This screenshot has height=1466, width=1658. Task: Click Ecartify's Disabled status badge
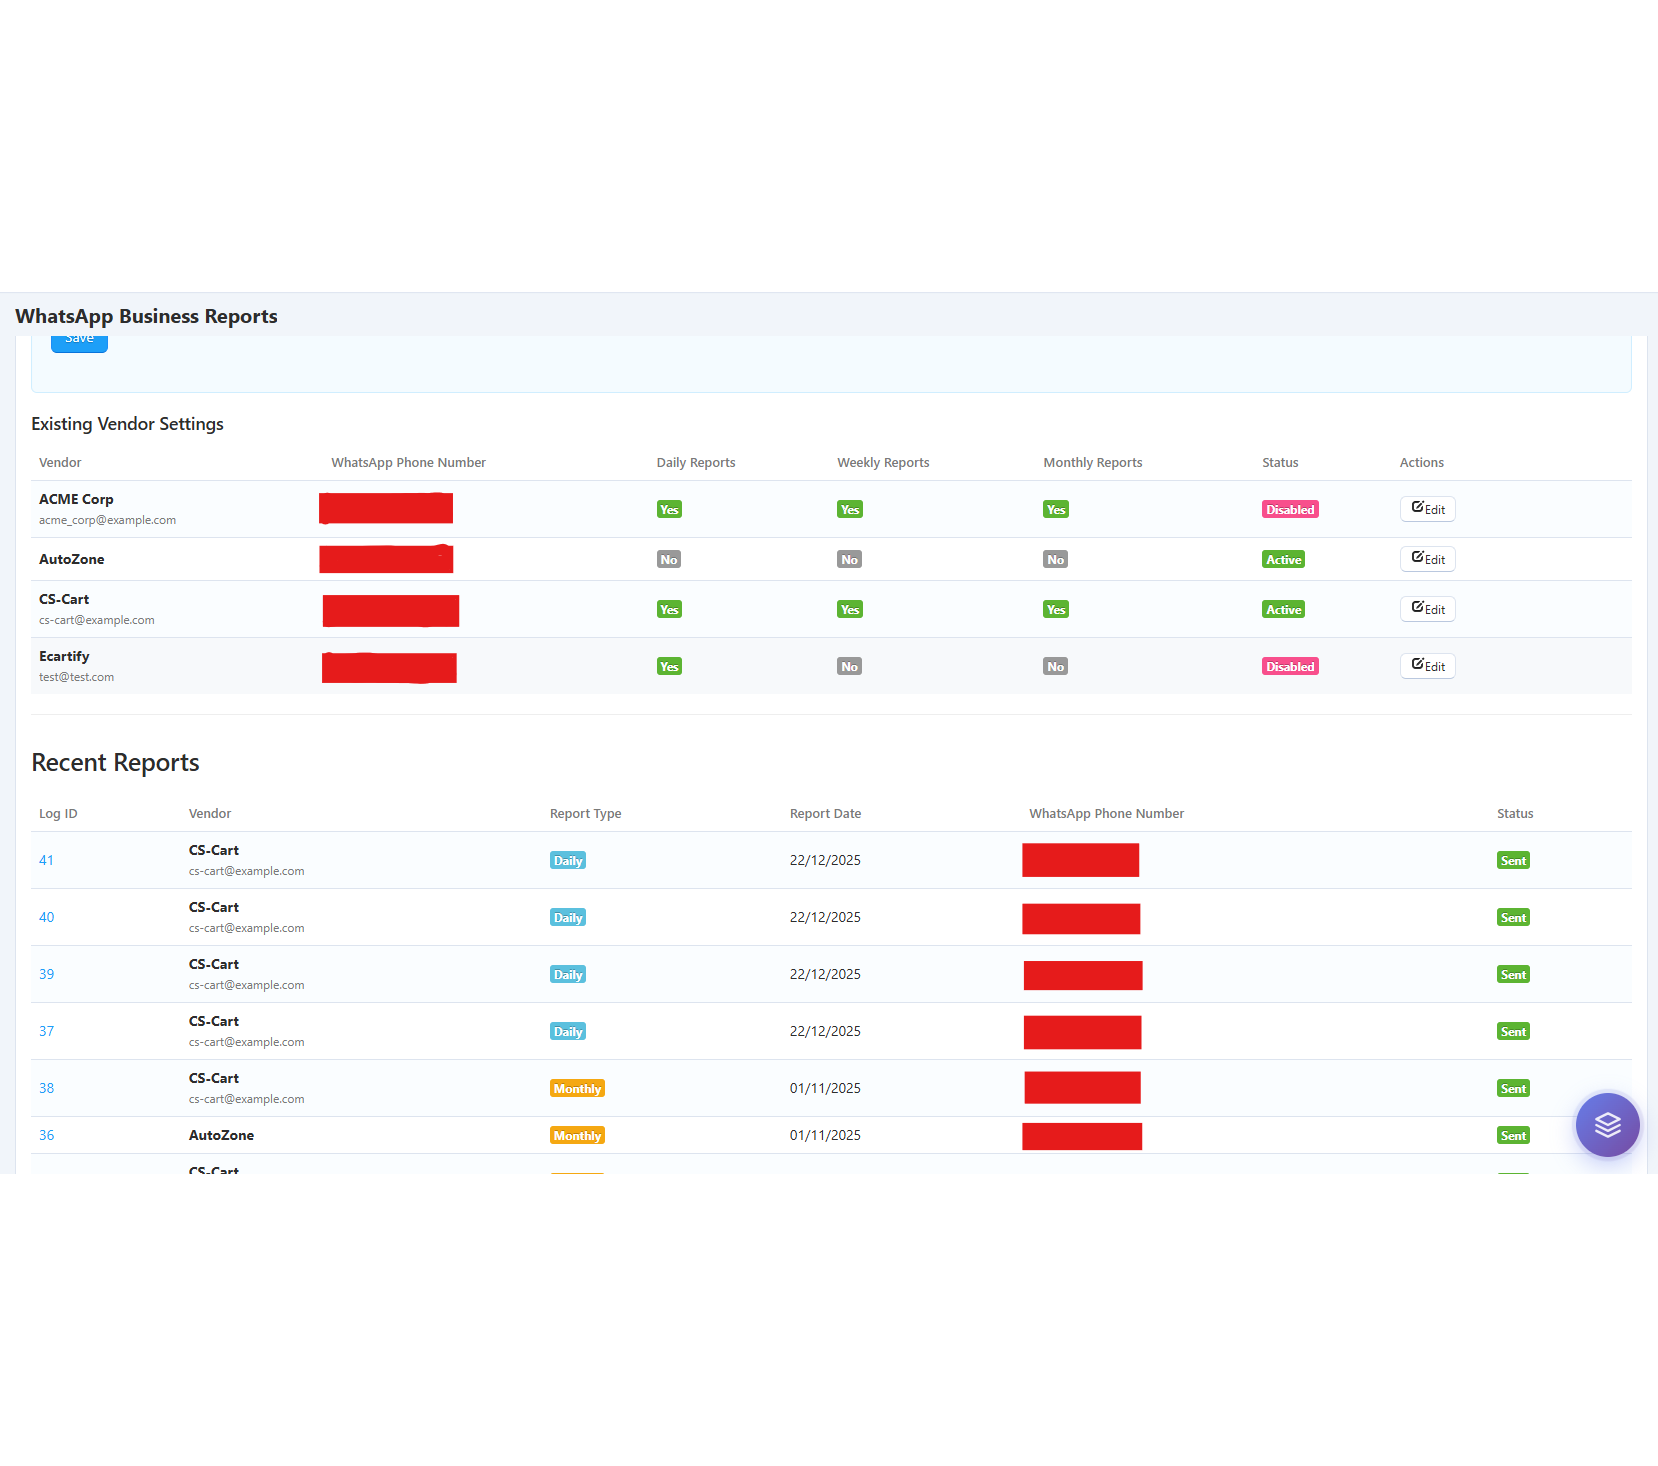(x=1290, y=667)
